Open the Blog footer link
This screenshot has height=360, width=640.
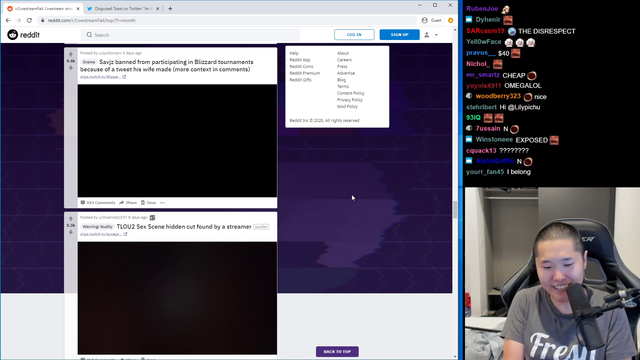tap(341, 80)
